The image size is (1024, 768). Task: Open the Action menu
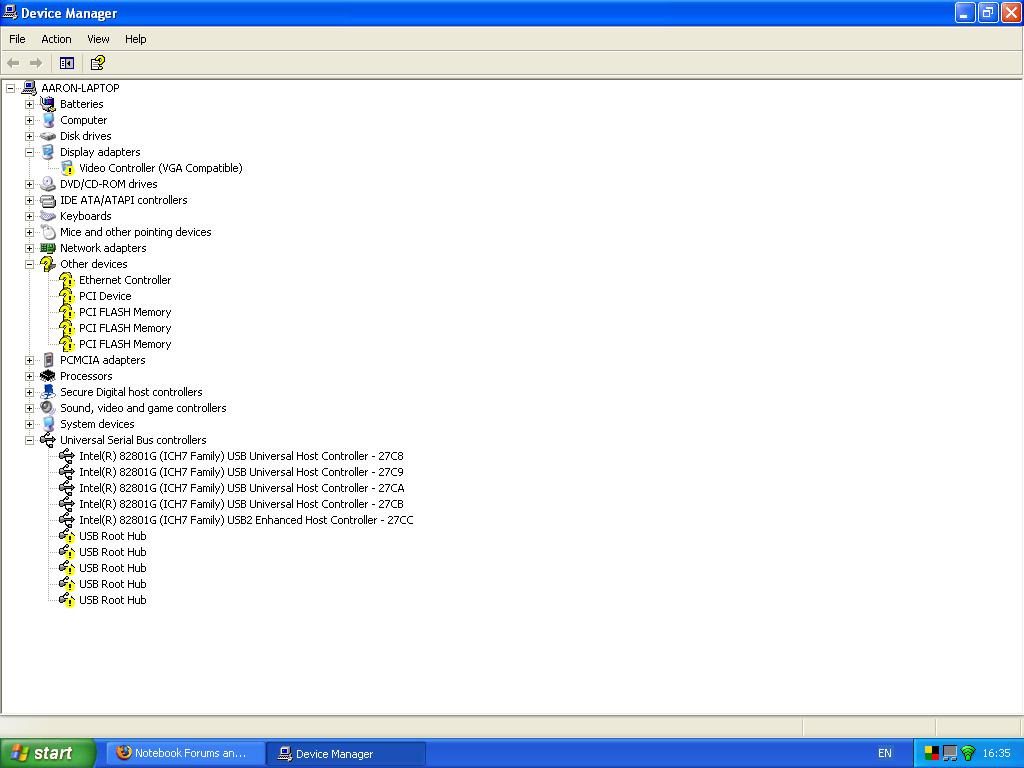point(56,39)
